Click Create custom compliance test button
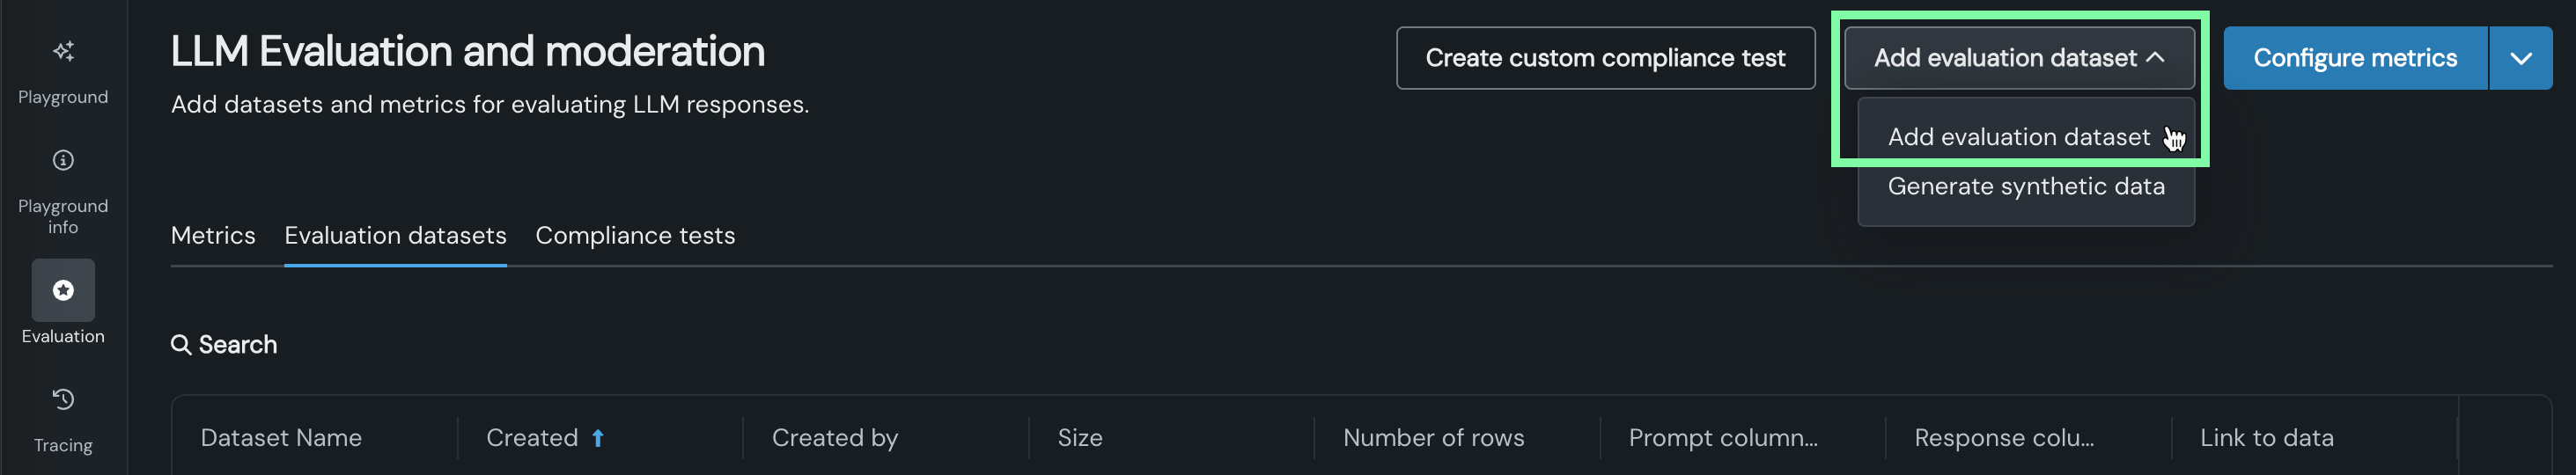The width and height of the screenshot is (2576, 475). tap(1604, 58)
